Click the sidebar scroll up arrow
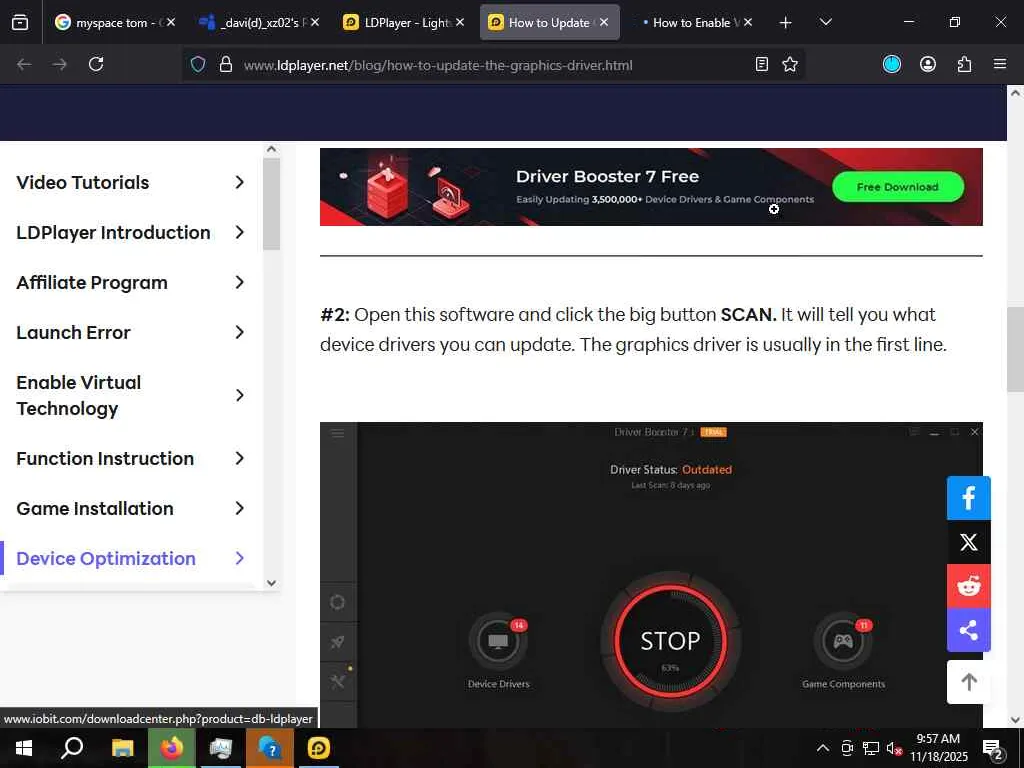Viewport: 1024px width, 768px height. 272,149
